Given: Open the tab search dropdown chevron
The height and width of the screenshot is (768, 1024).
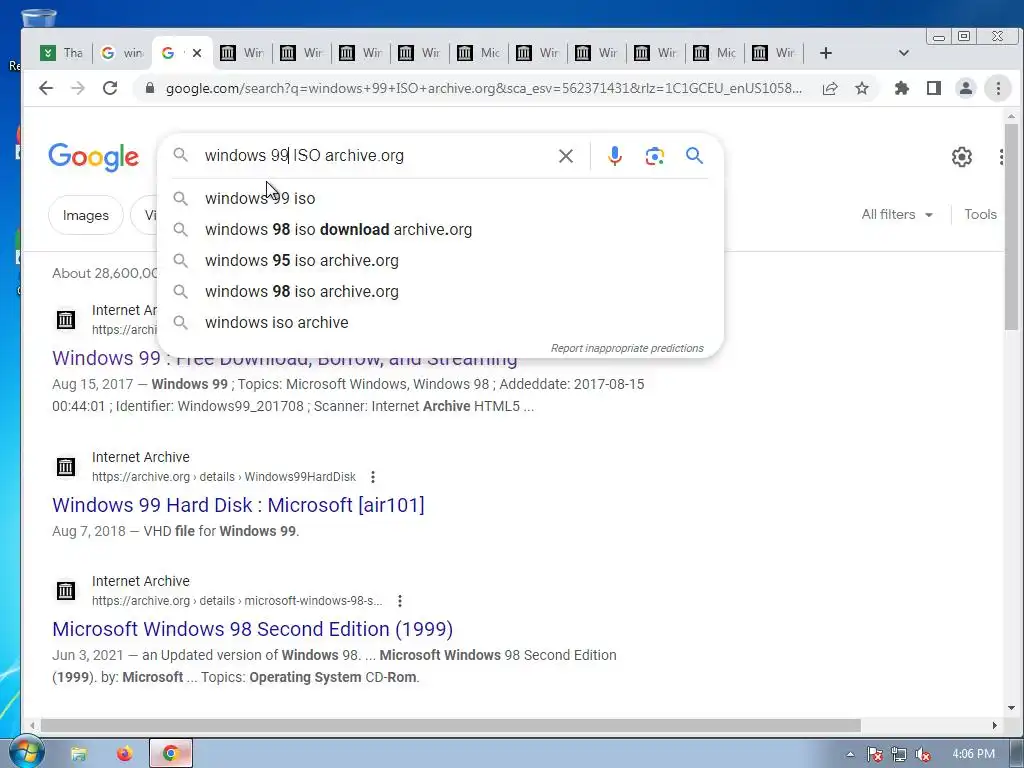Looking at the screenshot, I should [x=904, y=53].
